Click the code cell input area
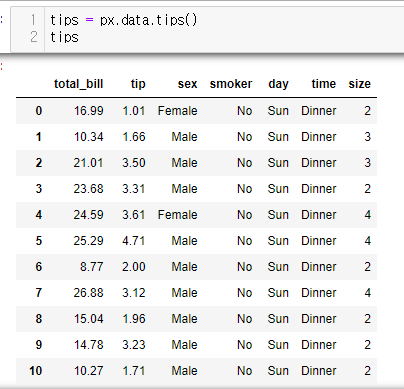The width and height of the screenshot is (404, 389). (224, 29)
